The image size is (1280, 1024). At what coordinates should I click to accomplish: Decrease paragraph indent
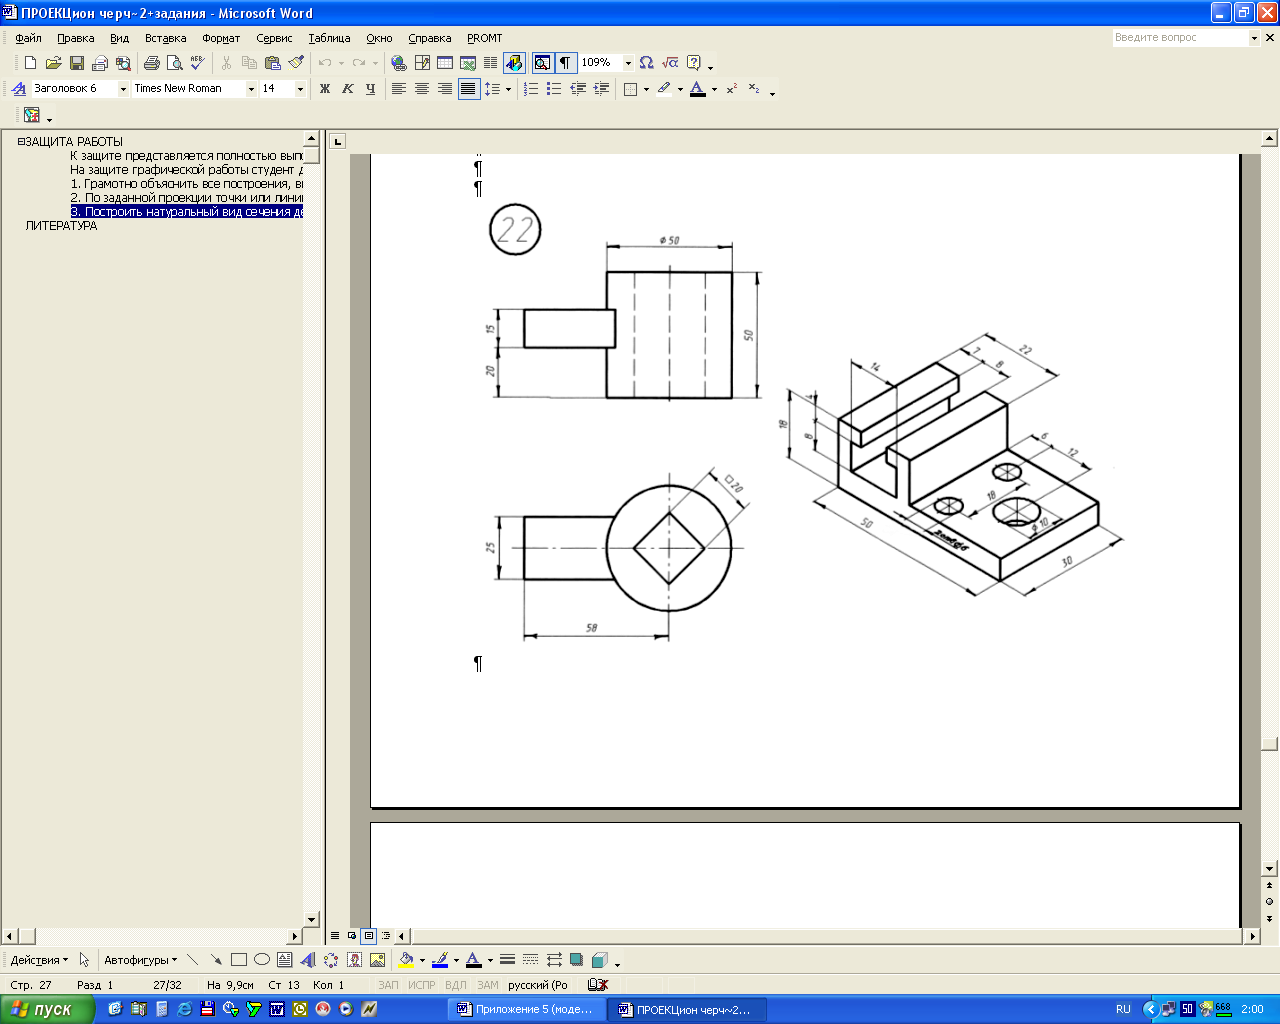coord(578,89)
